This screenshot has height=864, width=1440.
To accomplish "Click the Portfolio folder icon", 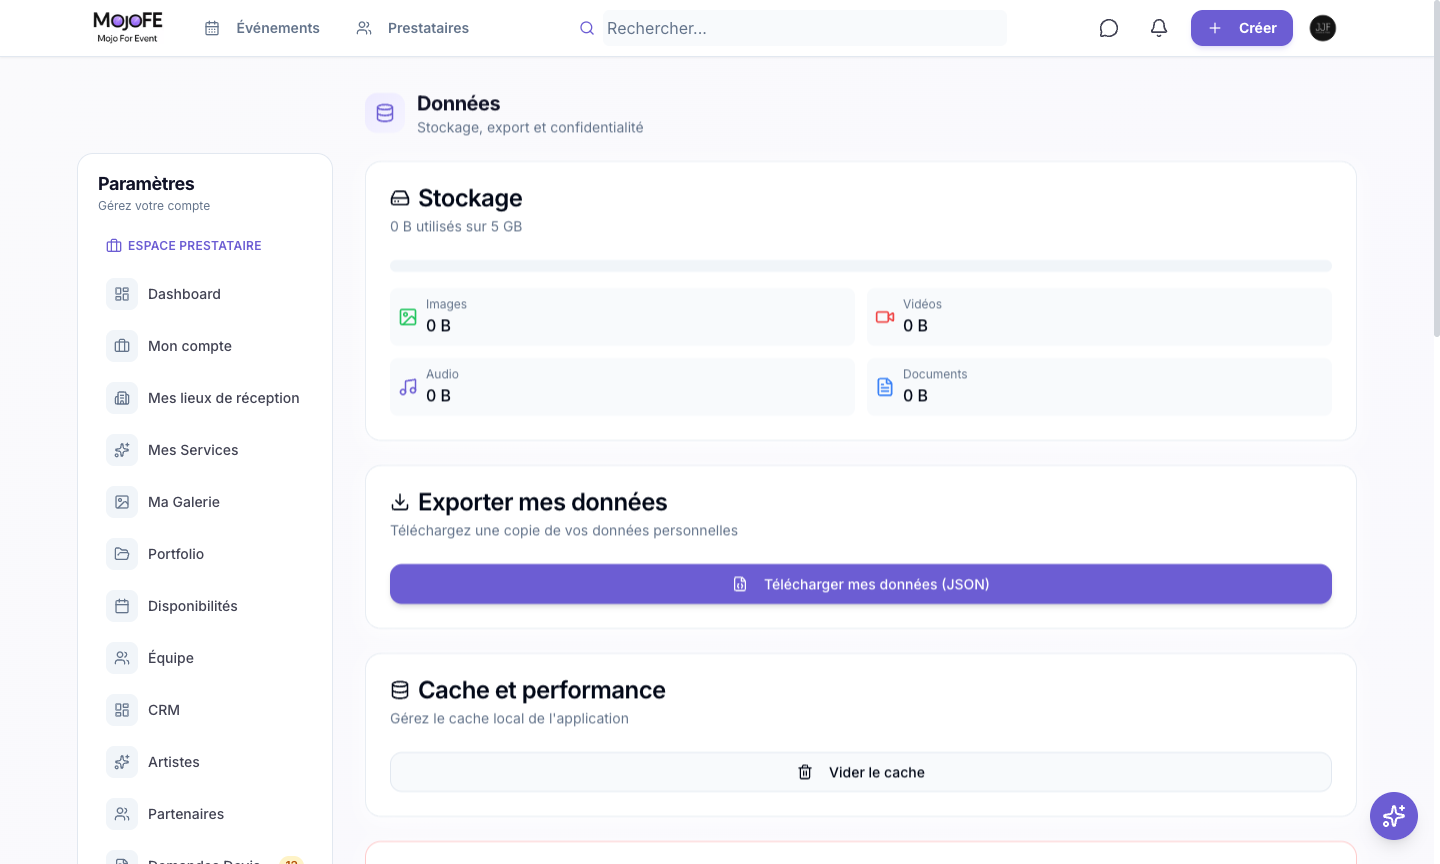I will coord(122,554).
